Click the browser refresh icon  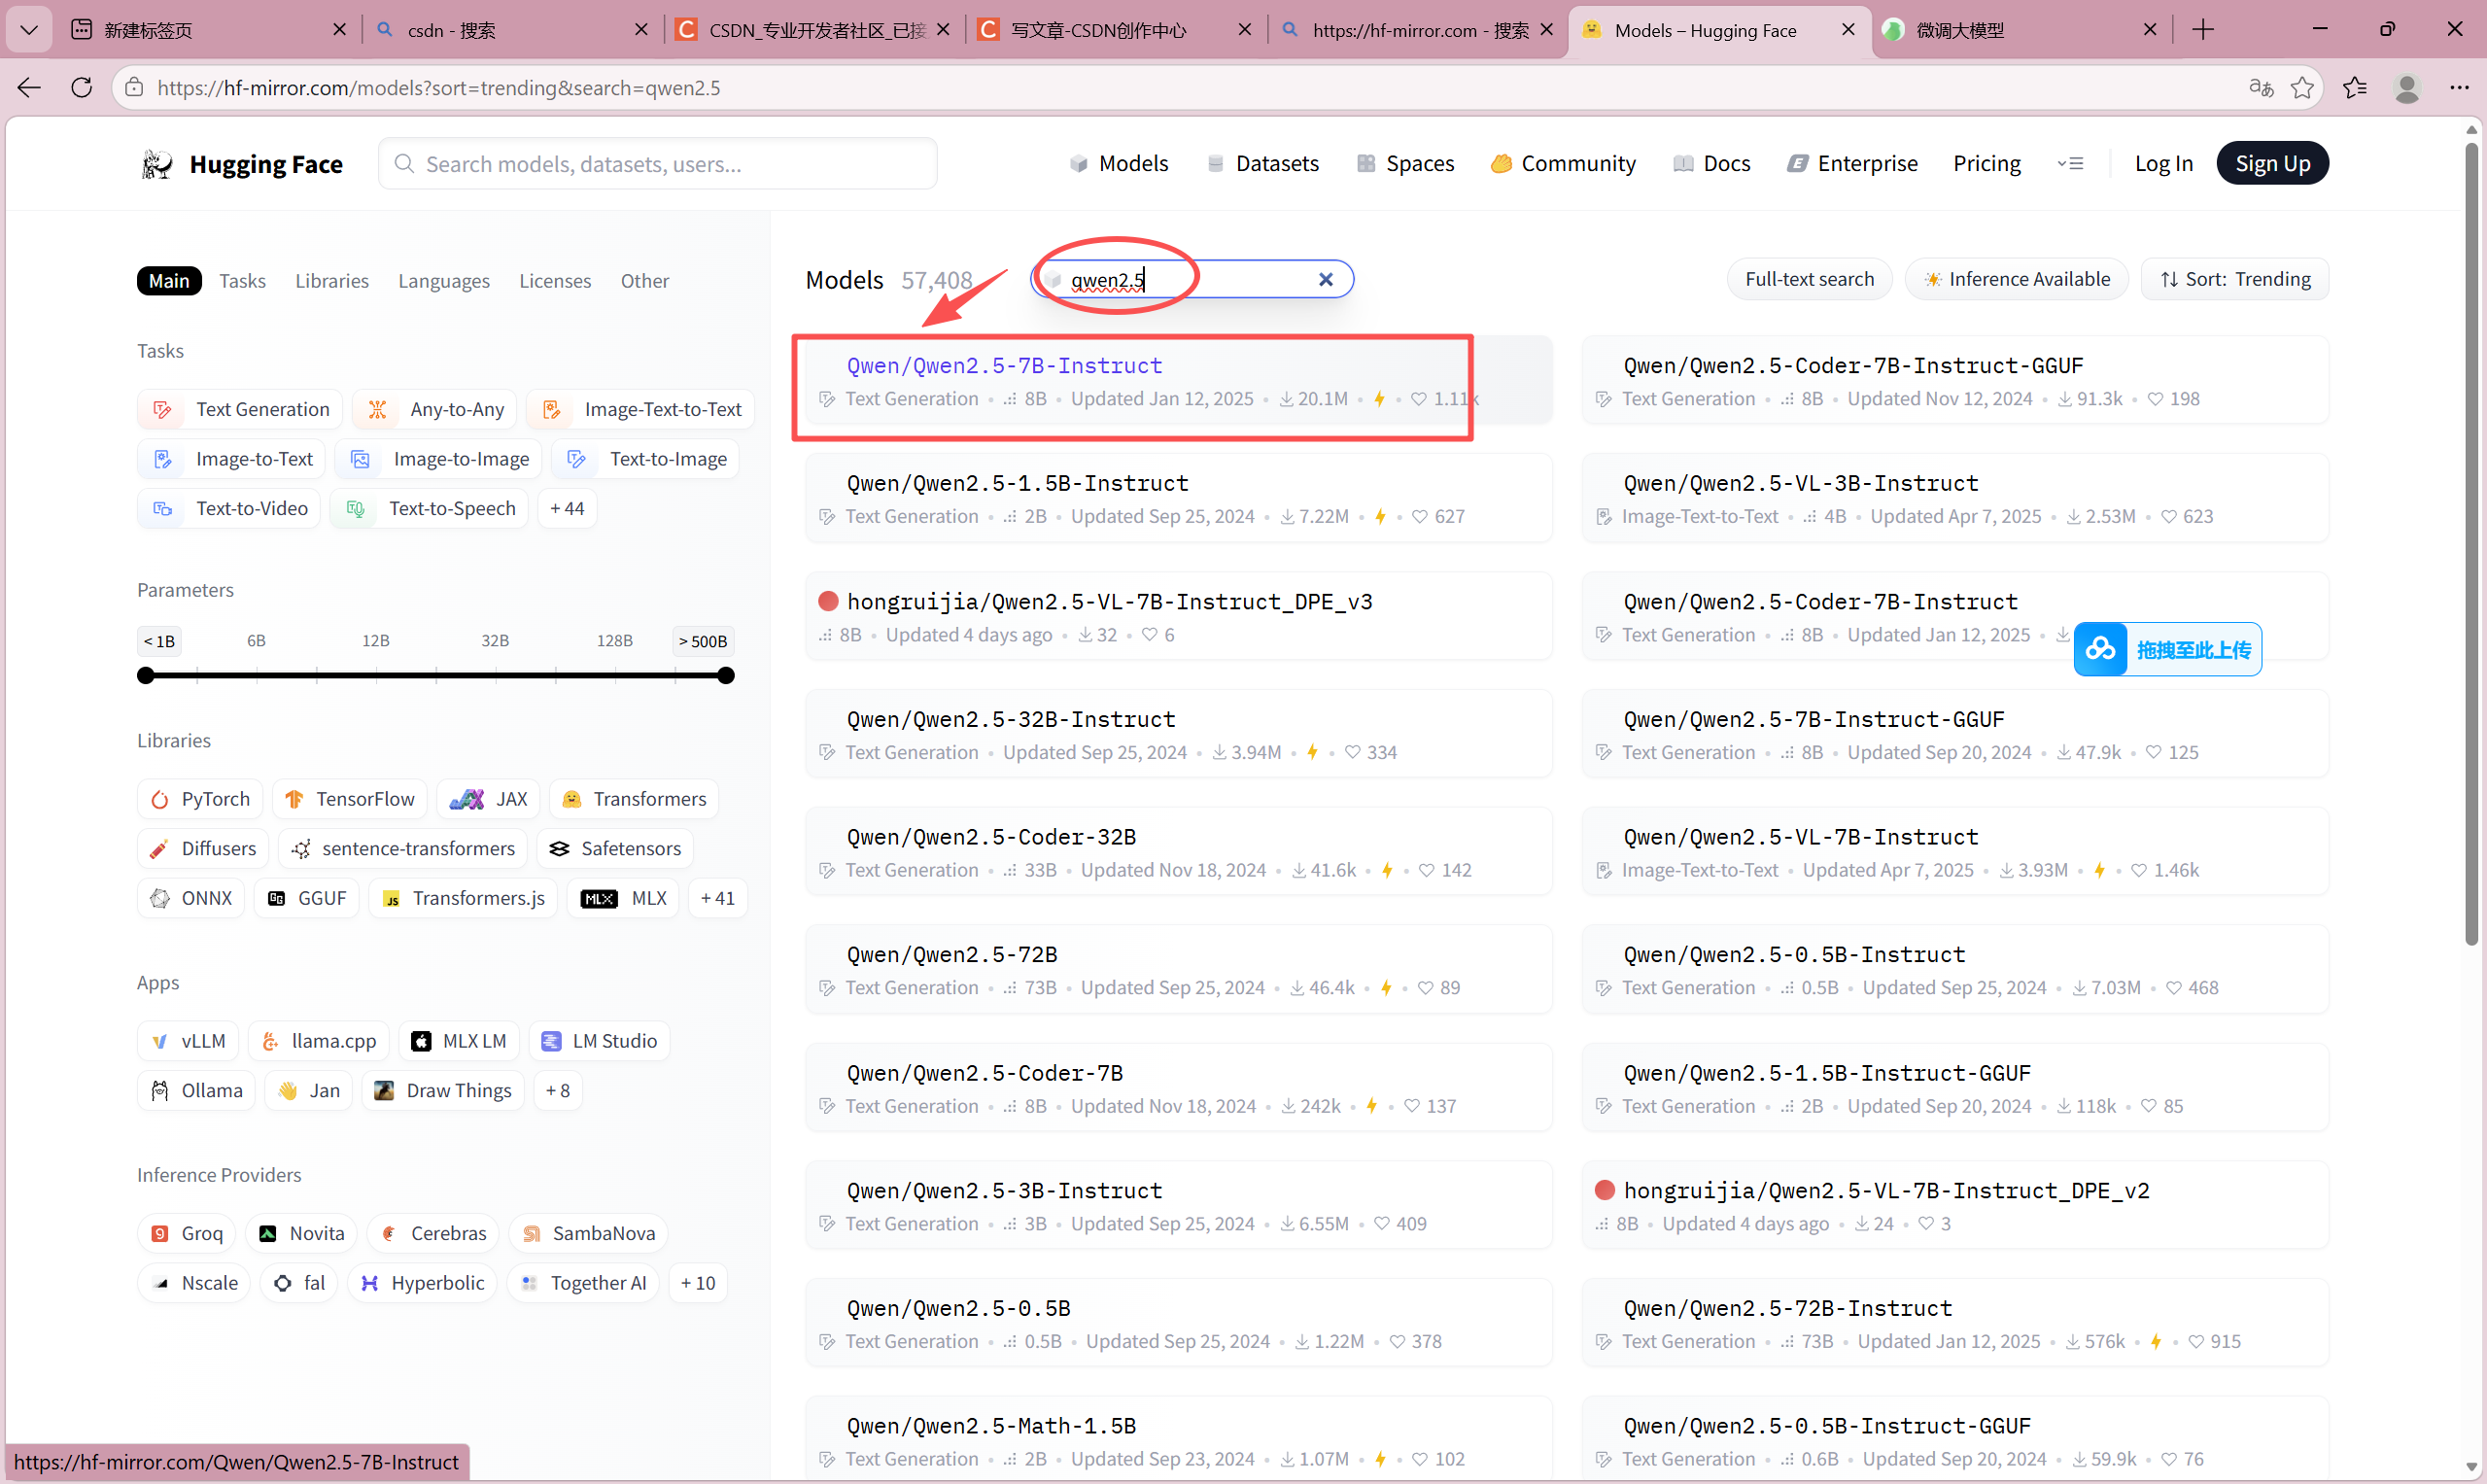(82, 88)
